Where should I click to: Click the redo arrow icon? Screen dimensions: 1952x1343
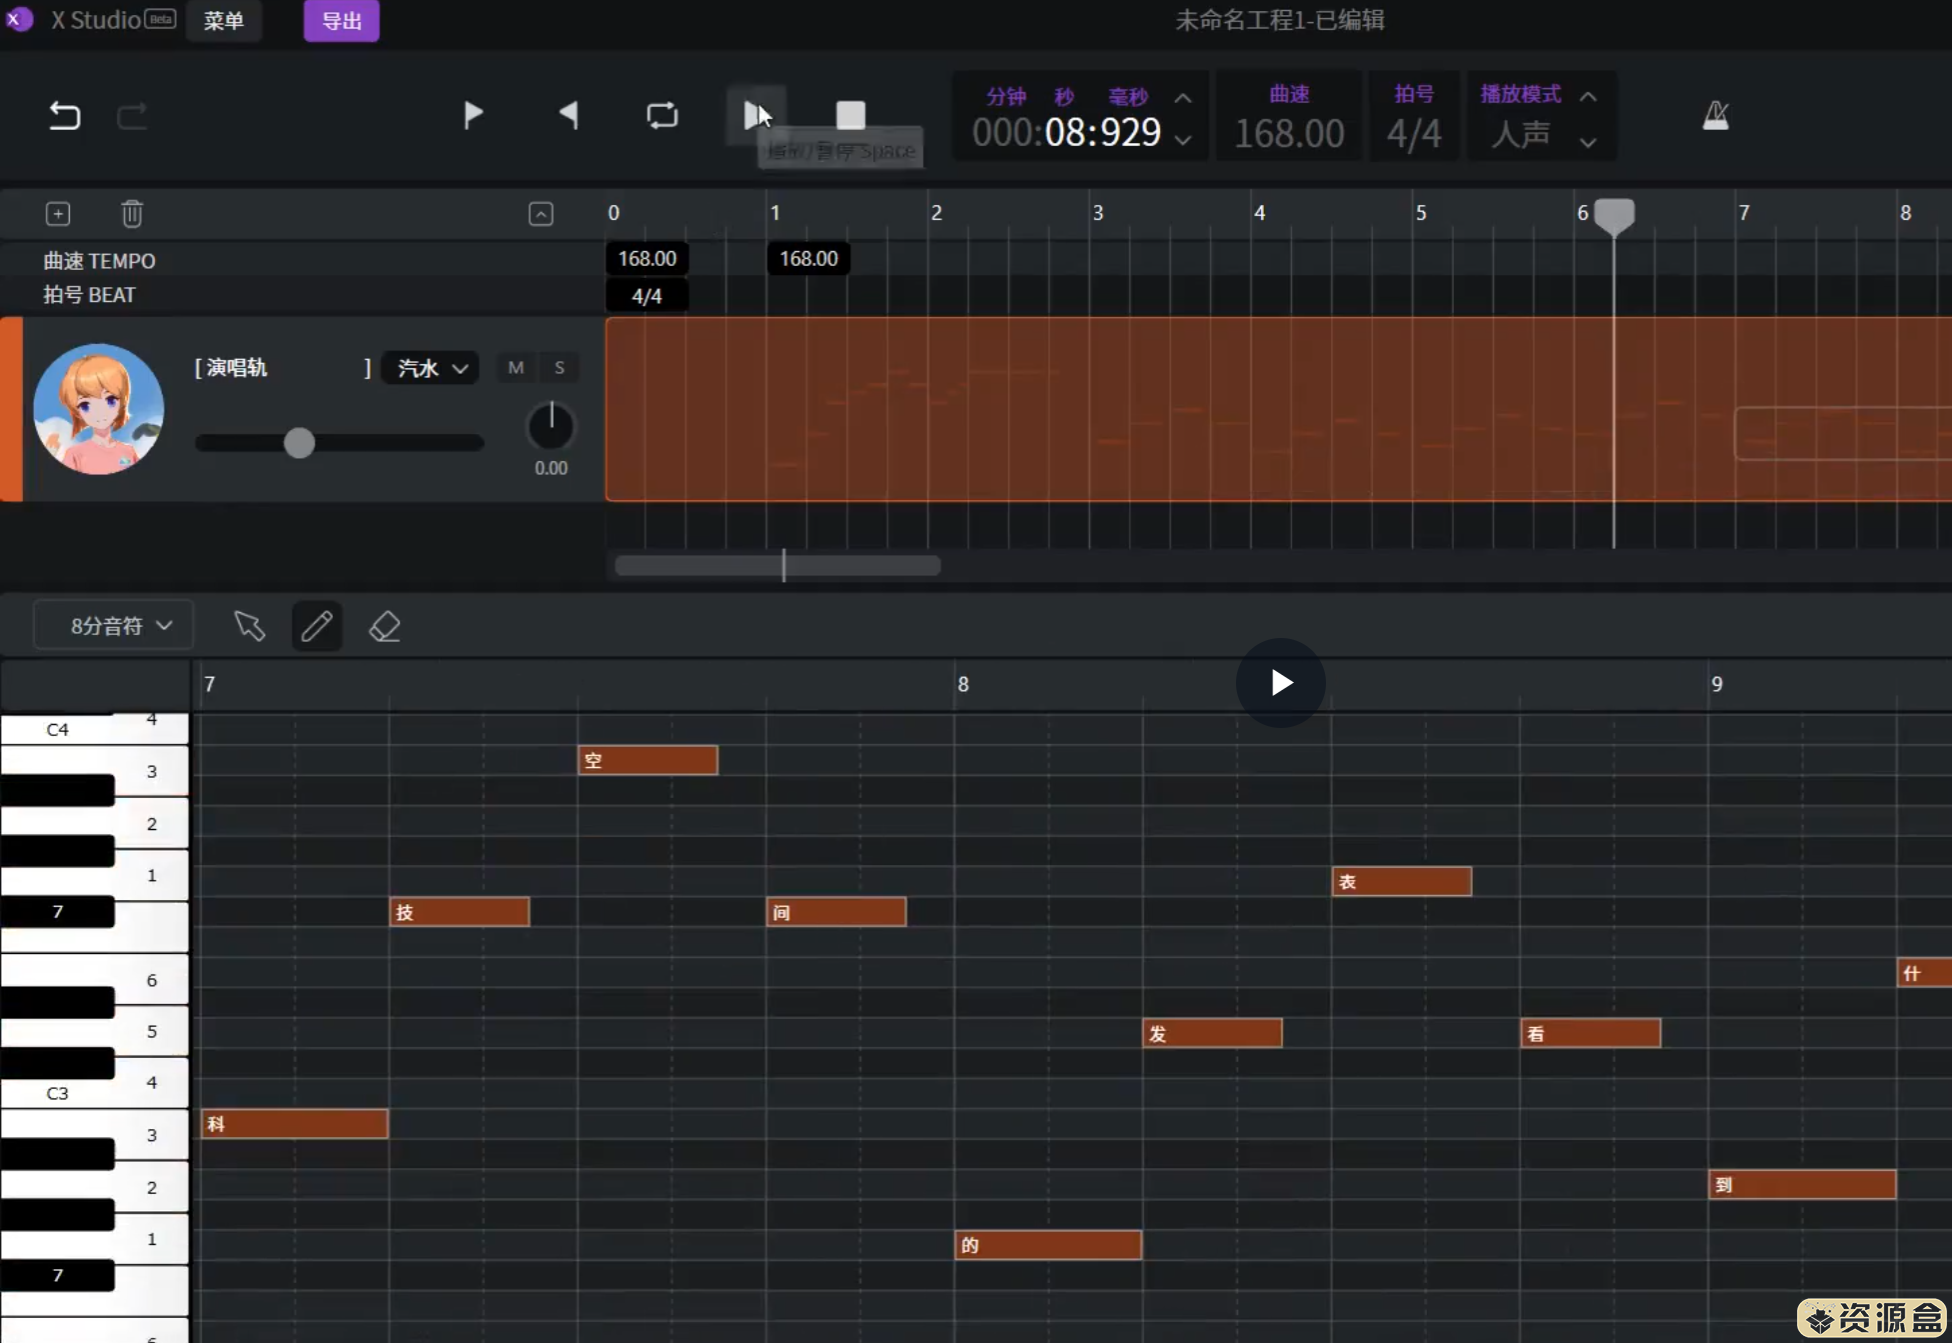click(x=132, y=116)
